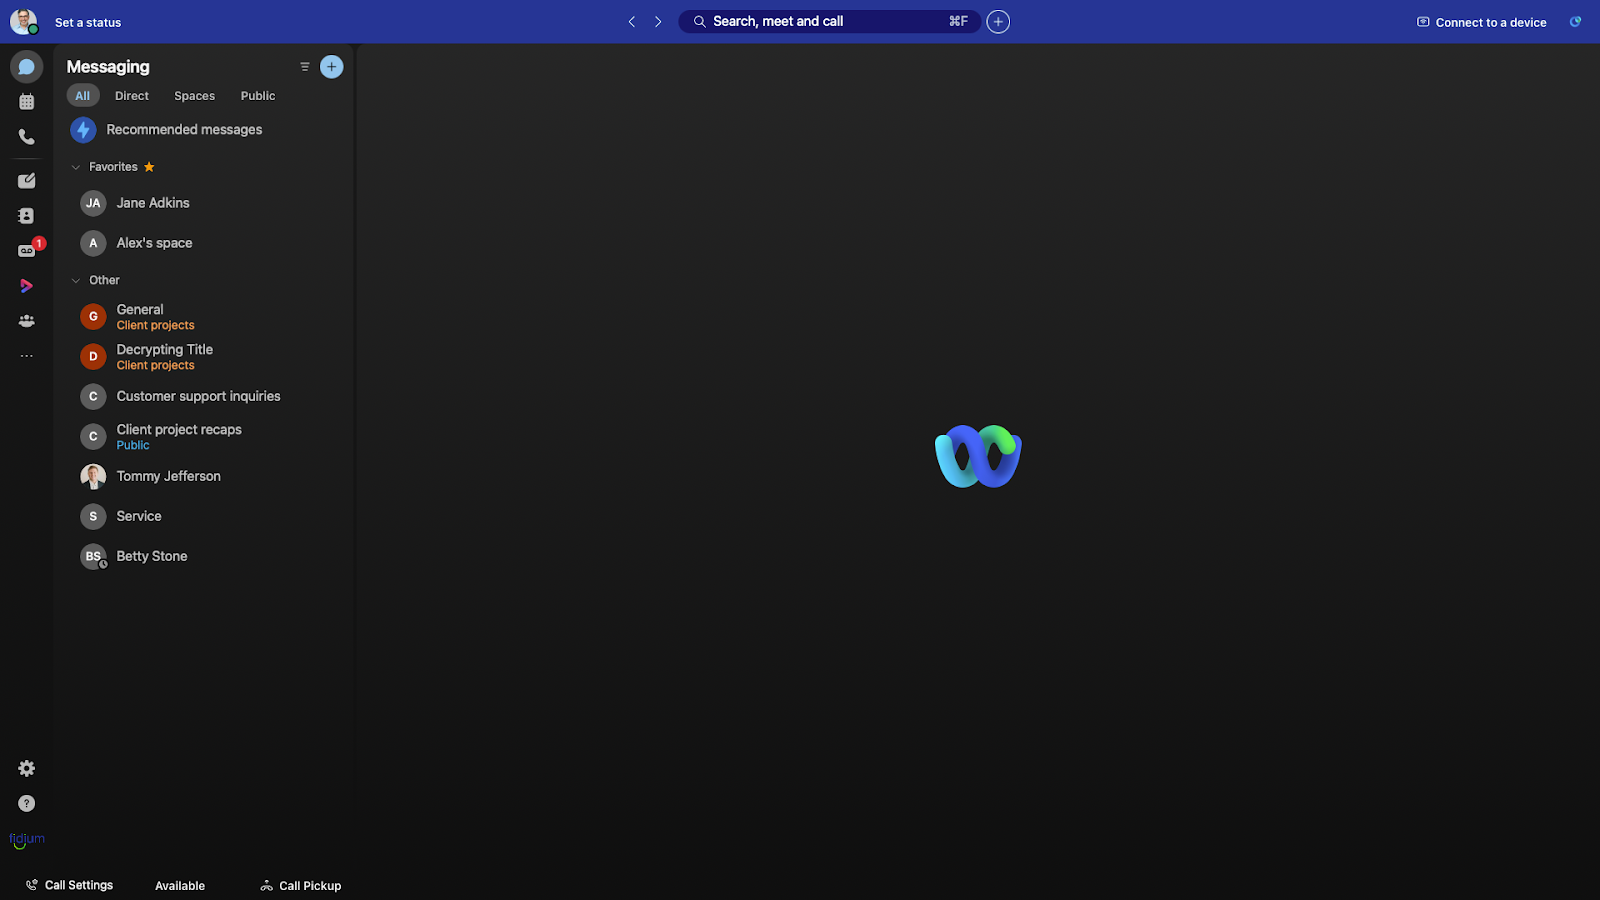Click the light-blue plus button in Messaging header
The width and height of the screenshot is (1600, 900).
pos(332,67)
